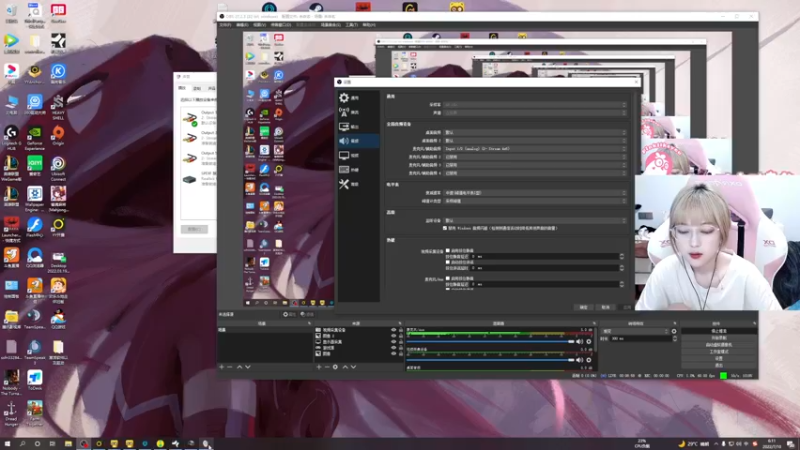The height and width of the screenshot is (450, 800).
Task: Open the monitoring device dropdown
Action: 535,220
